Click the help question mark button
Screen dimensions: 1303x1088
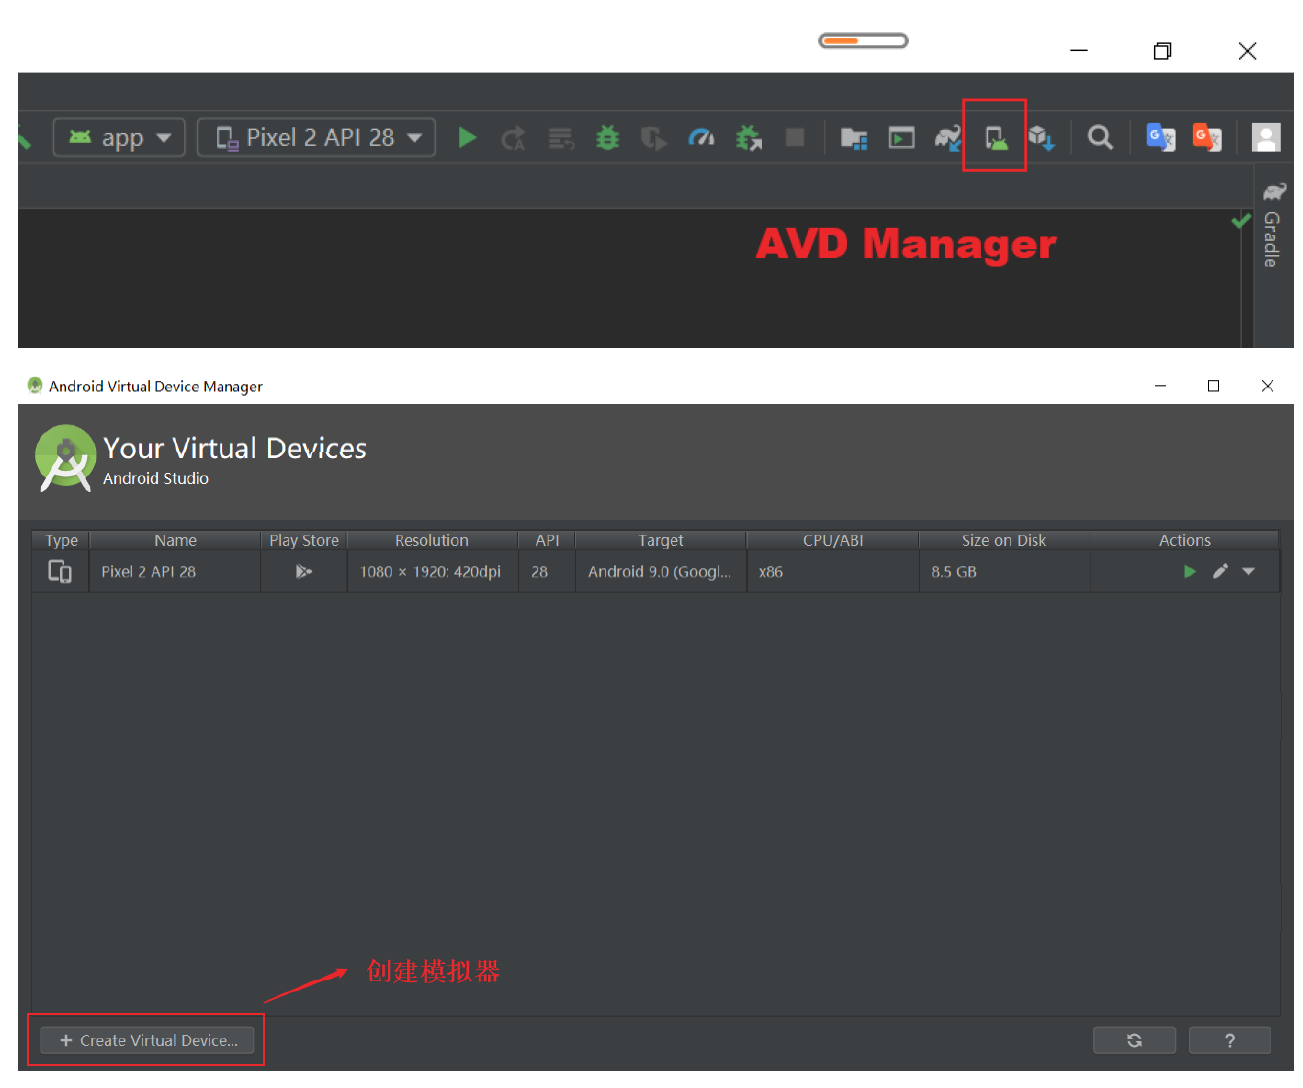click(1230, 1040)
